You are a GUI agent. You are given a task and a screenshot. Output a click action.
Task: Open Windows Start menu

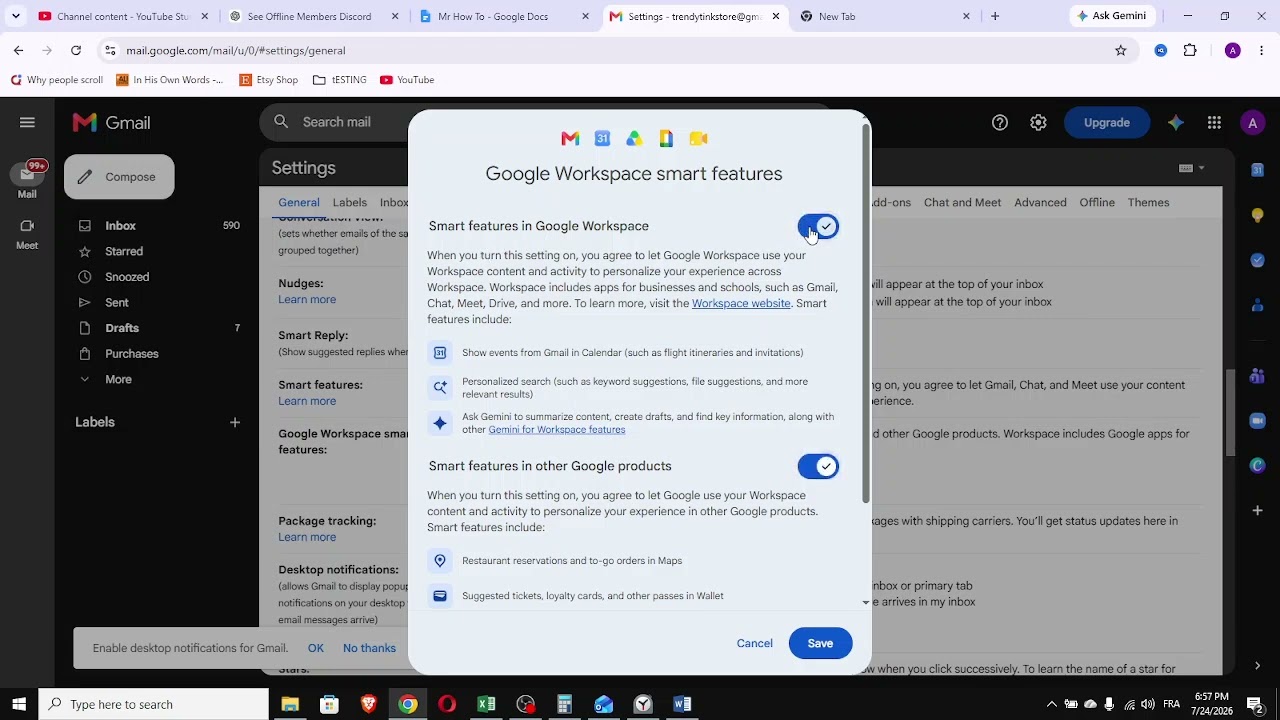click(19, 704)
